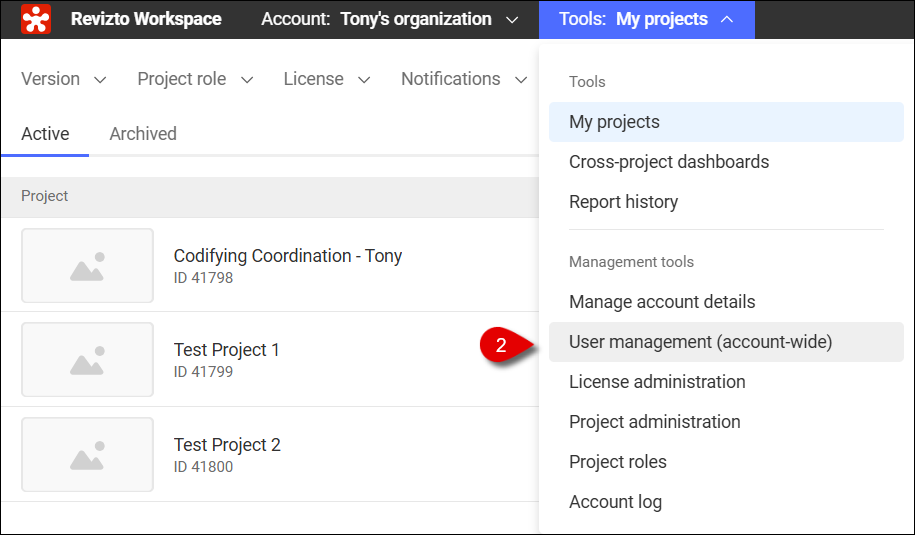Open Report history

726,202
